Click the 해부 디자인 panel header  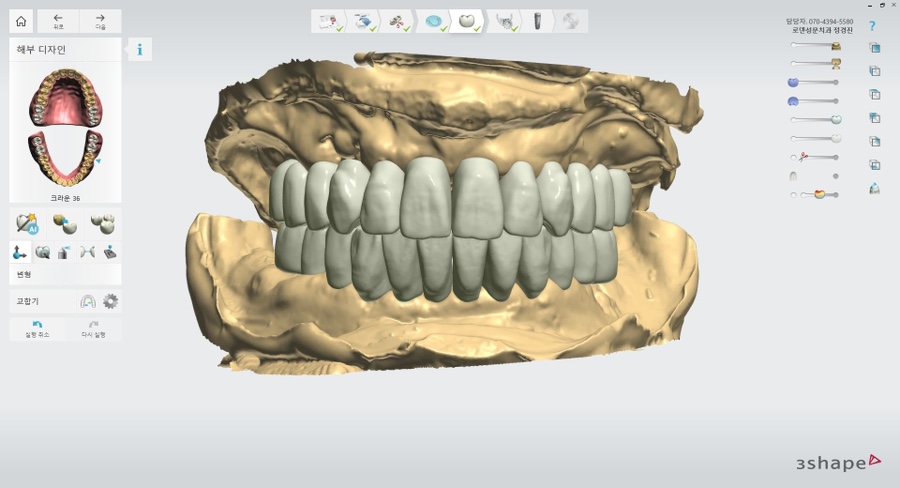[41, 50]
